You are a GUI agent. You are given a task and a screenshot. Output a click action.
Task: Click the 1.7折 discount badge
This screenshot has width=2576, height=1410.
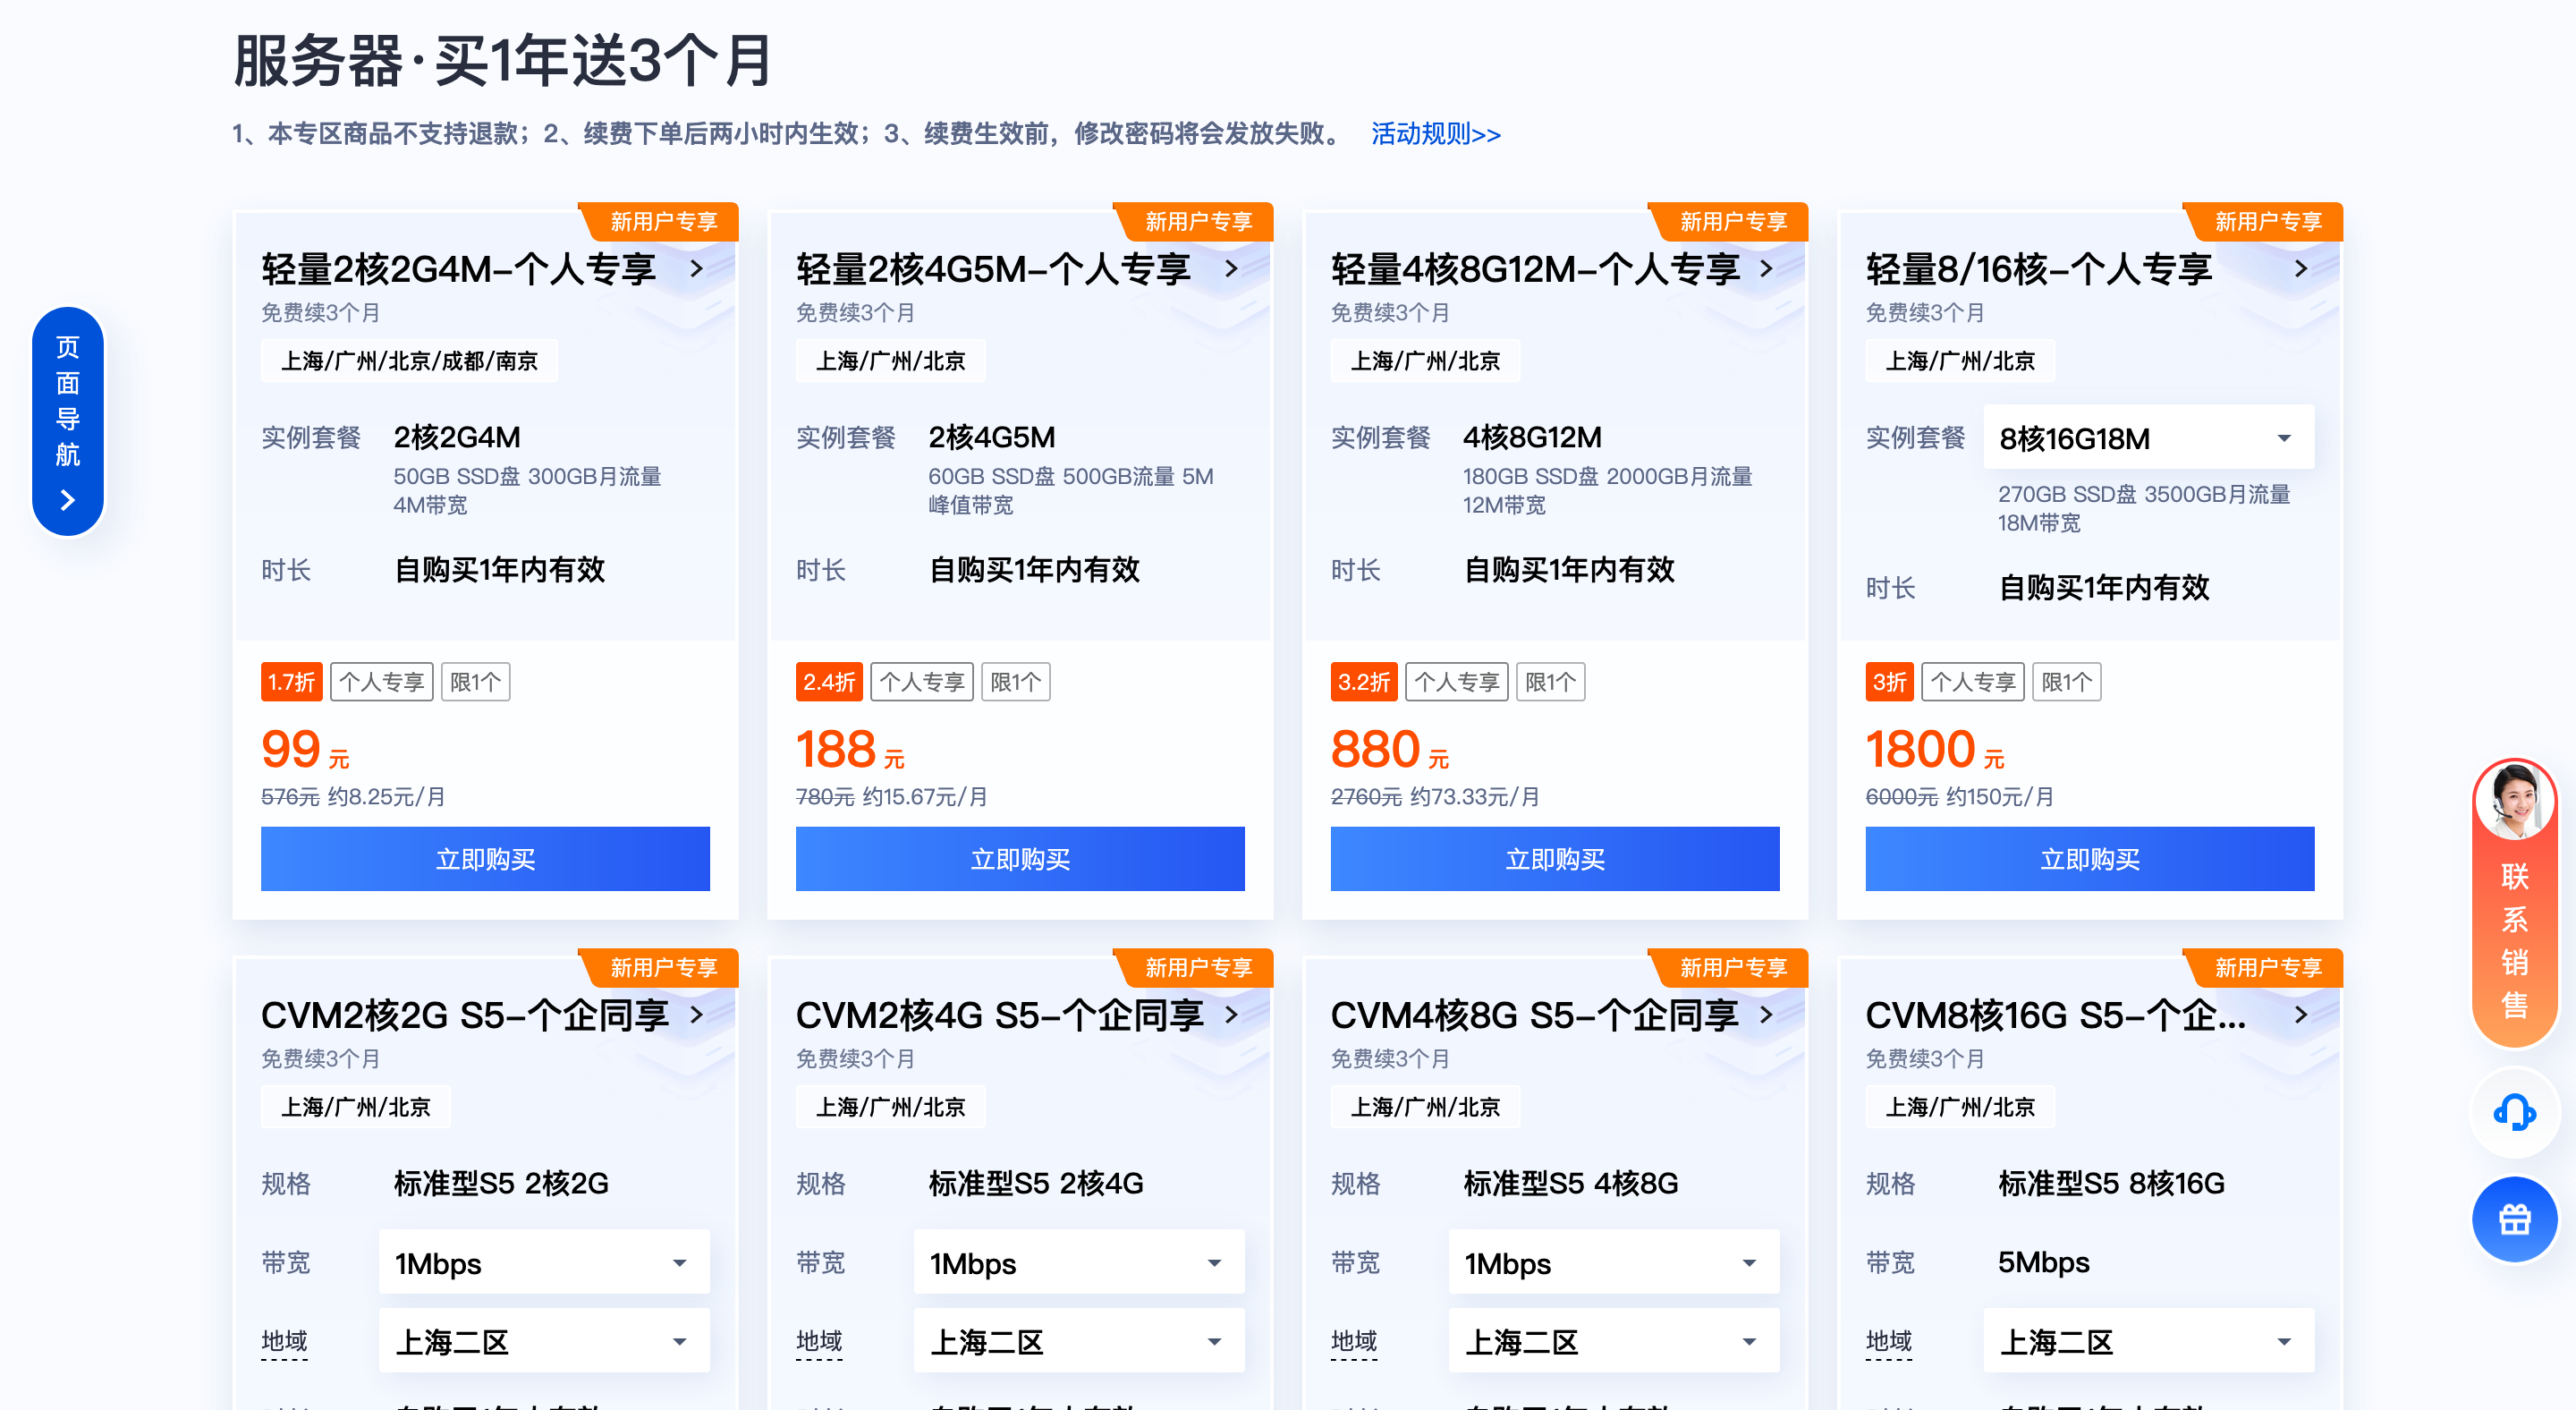(x=292, y=682)
